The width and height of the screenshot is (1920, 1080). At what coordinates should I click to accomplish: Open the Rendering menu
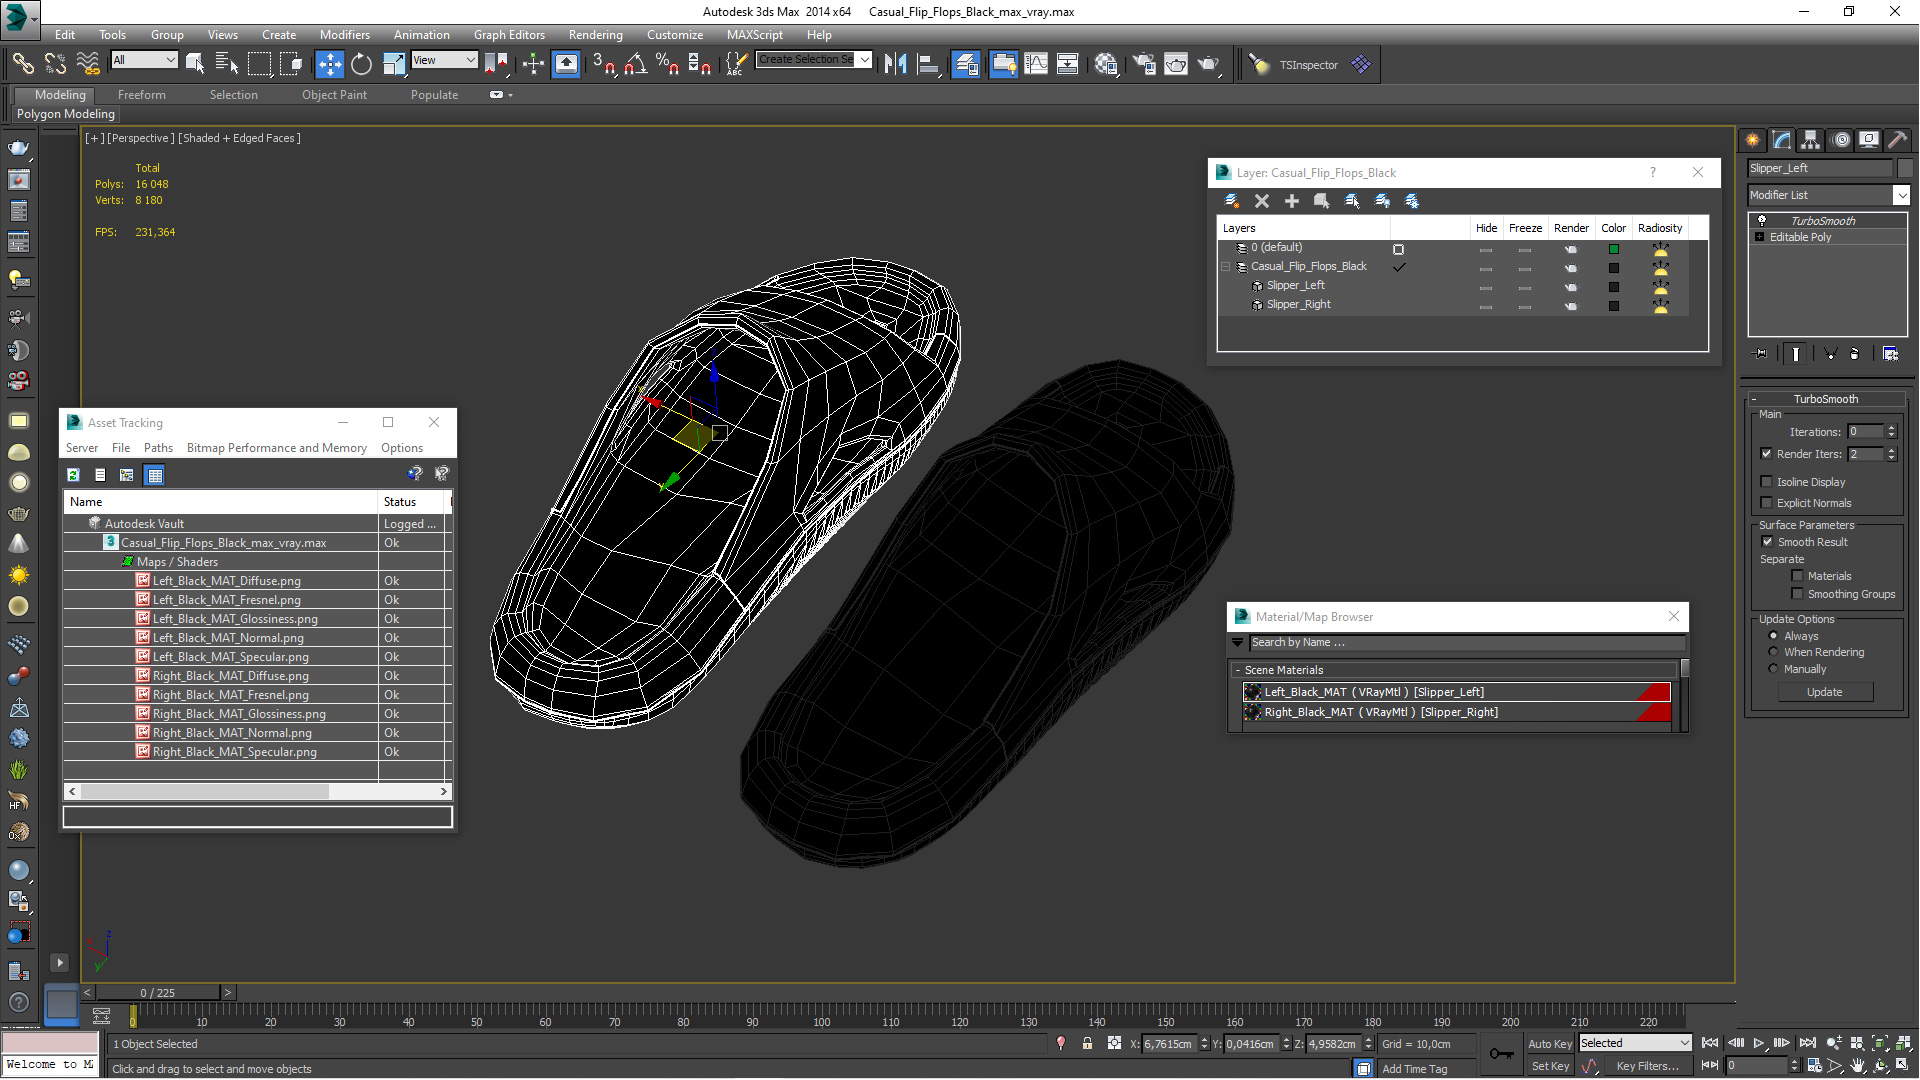(x=595, y=35)
